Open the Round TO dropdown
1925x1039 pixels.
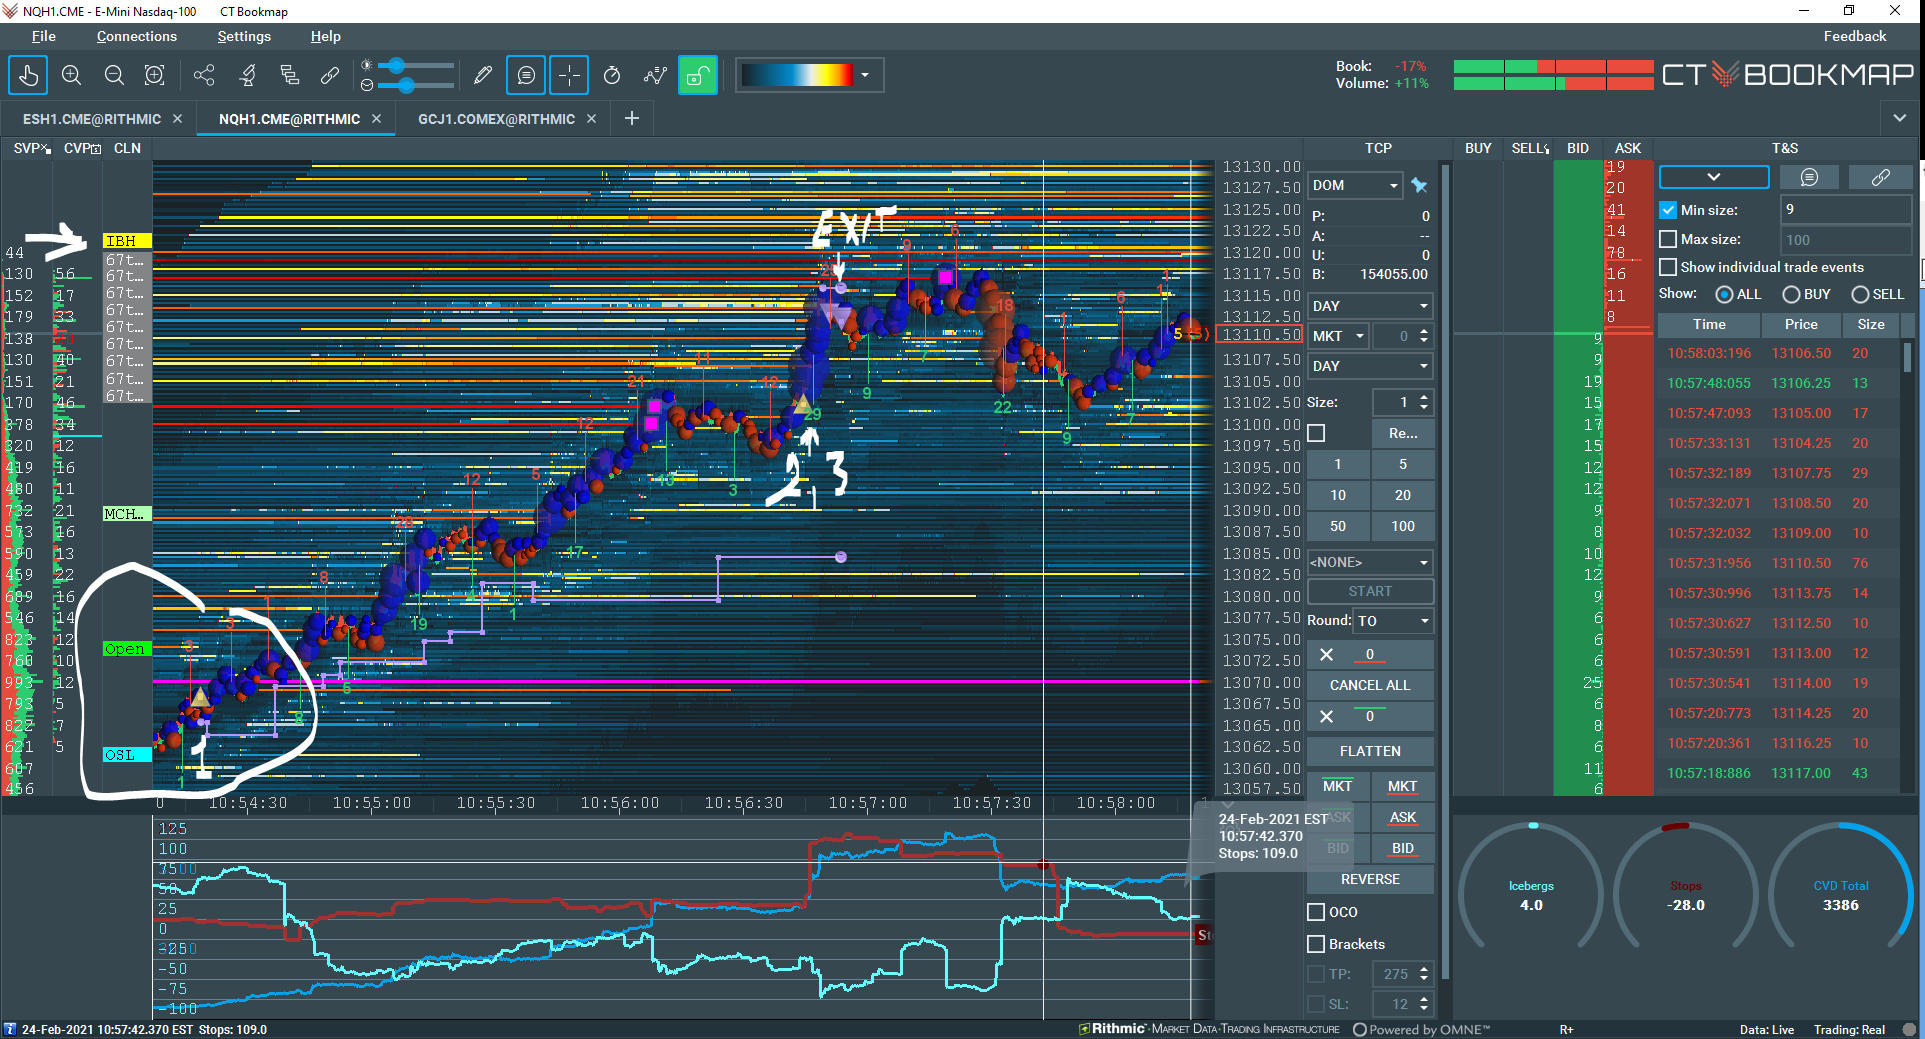coord(1393,621)
